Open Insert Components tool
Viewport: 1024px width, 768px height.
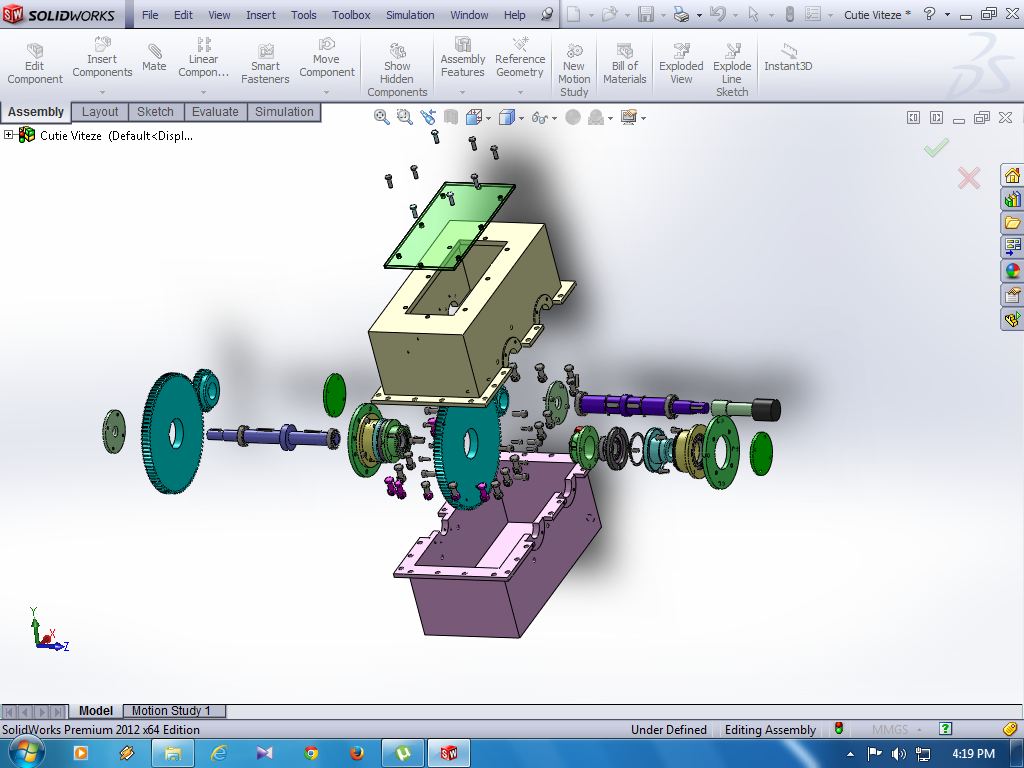(102, 57)
